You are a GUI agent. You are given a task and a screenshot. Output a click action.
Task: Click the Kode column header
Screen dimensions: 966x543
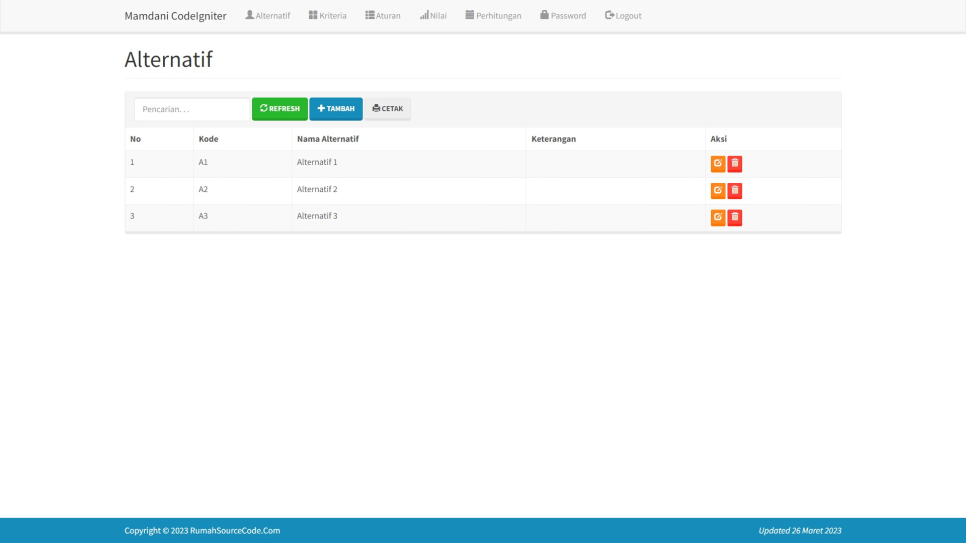[208, 139]
